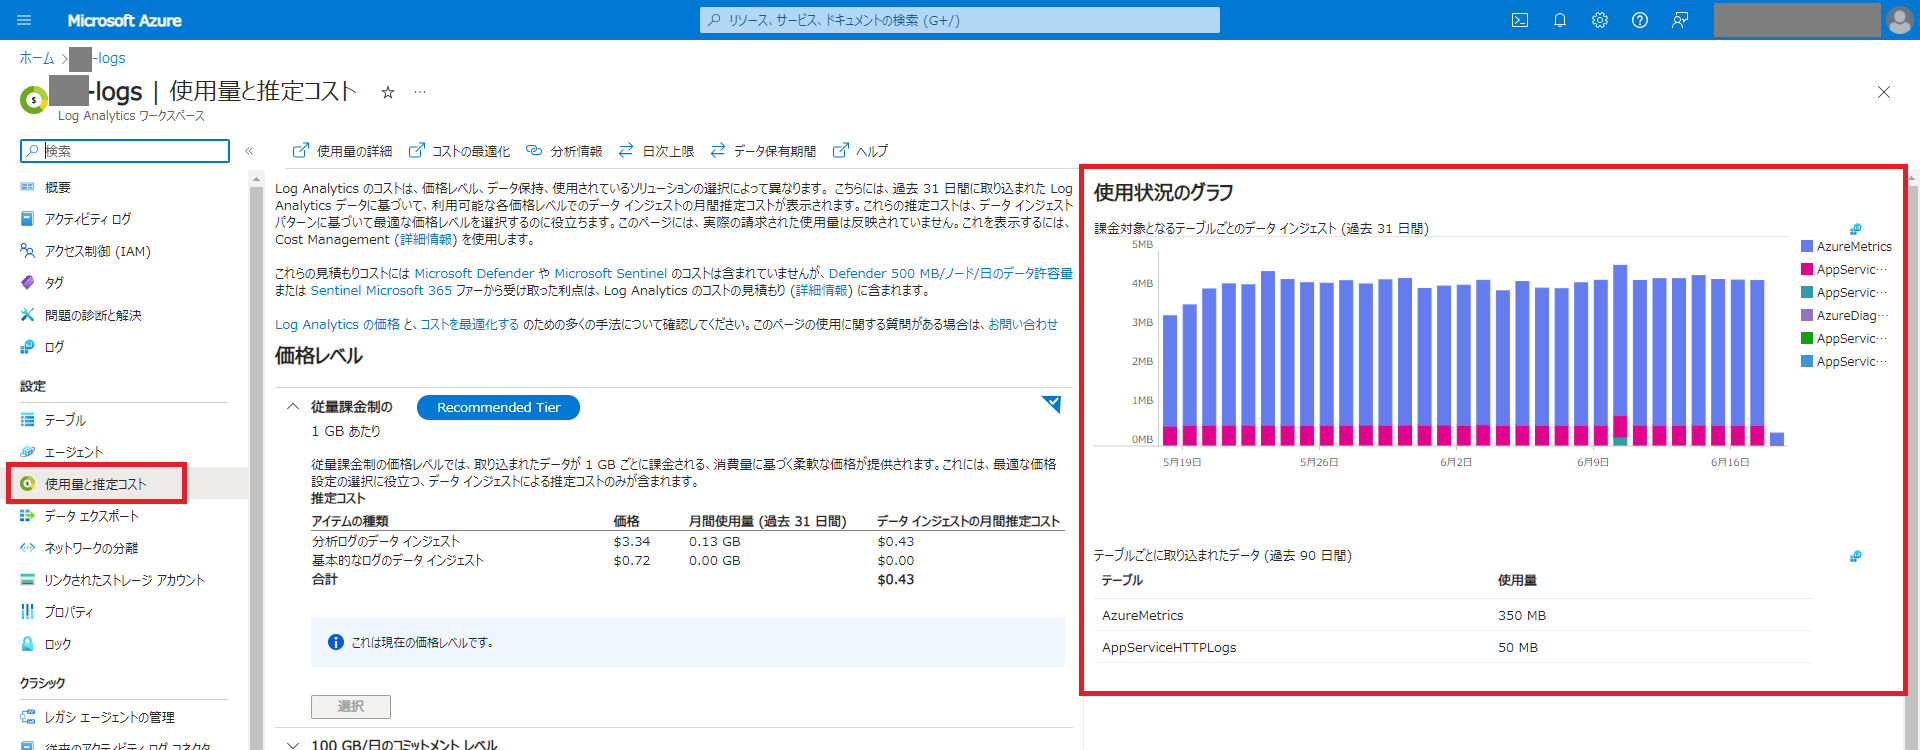Select 使用量と推定コスト menu item
The width and height of the screenshot is (1920, 750).
point(96,484)
